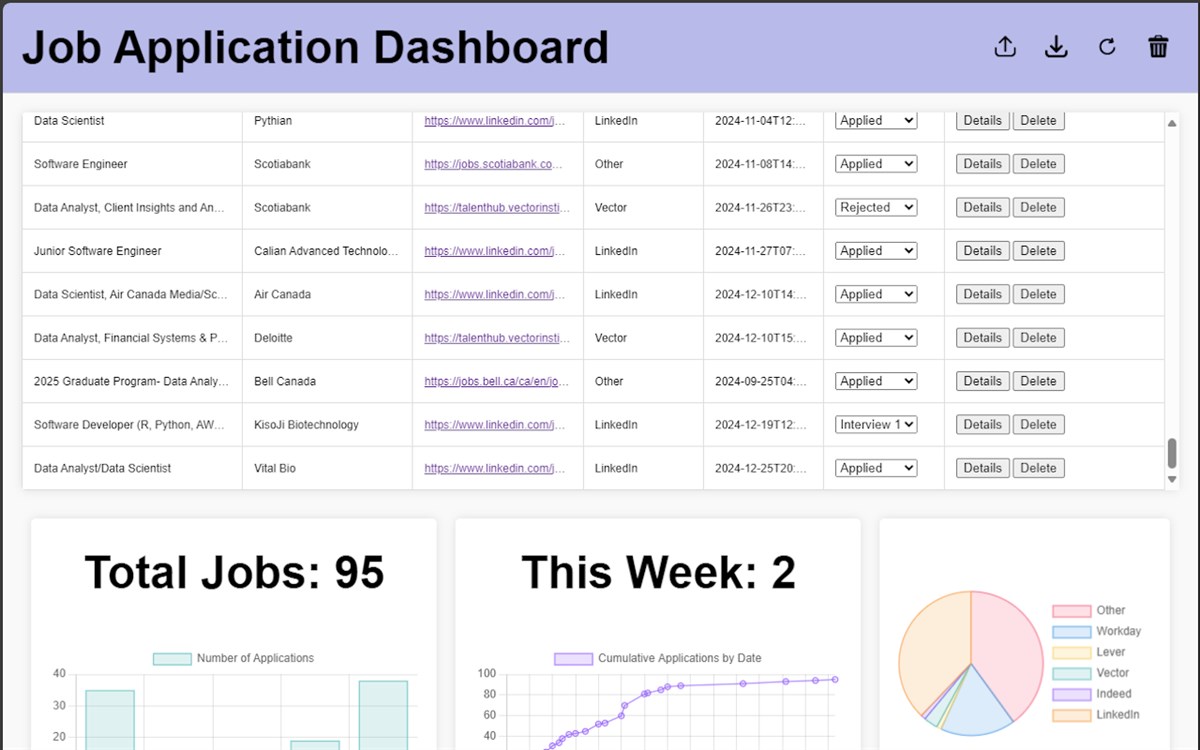Open Bell Canada jobs.bell.ca link
The image size is (1200, 750).
click(497, 381)
